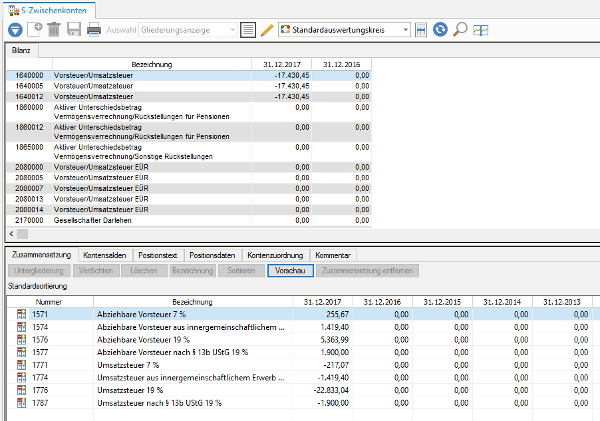Click the left arrow of the horizontal scrollbar
The image size is (600, 421).
tap(11, 233)
